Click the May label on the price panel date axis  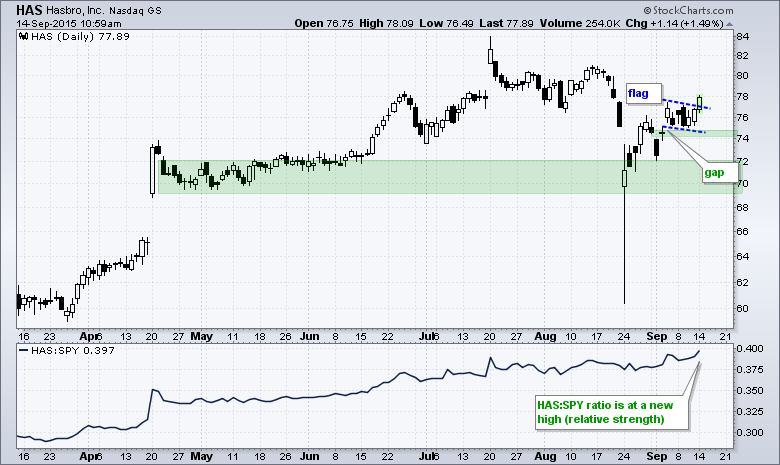201,336
